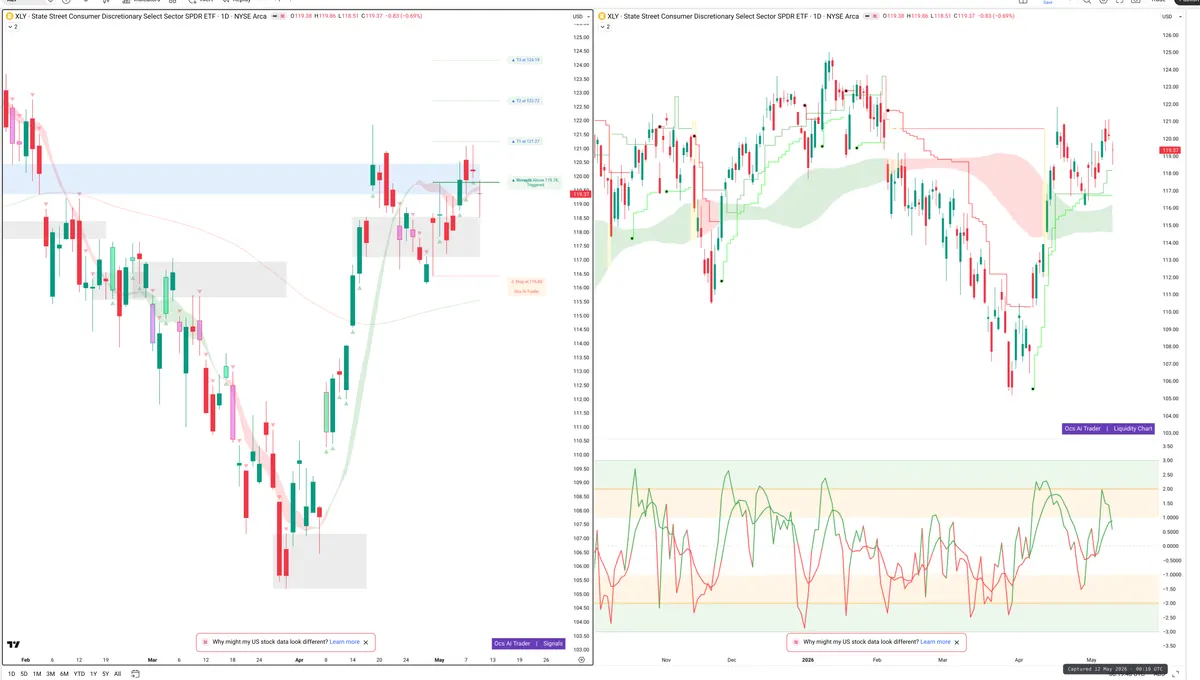This screenshot has height=680, width=1200.
Task: Open the USD currency dropdown in left chart
Action: click(579, 17)
